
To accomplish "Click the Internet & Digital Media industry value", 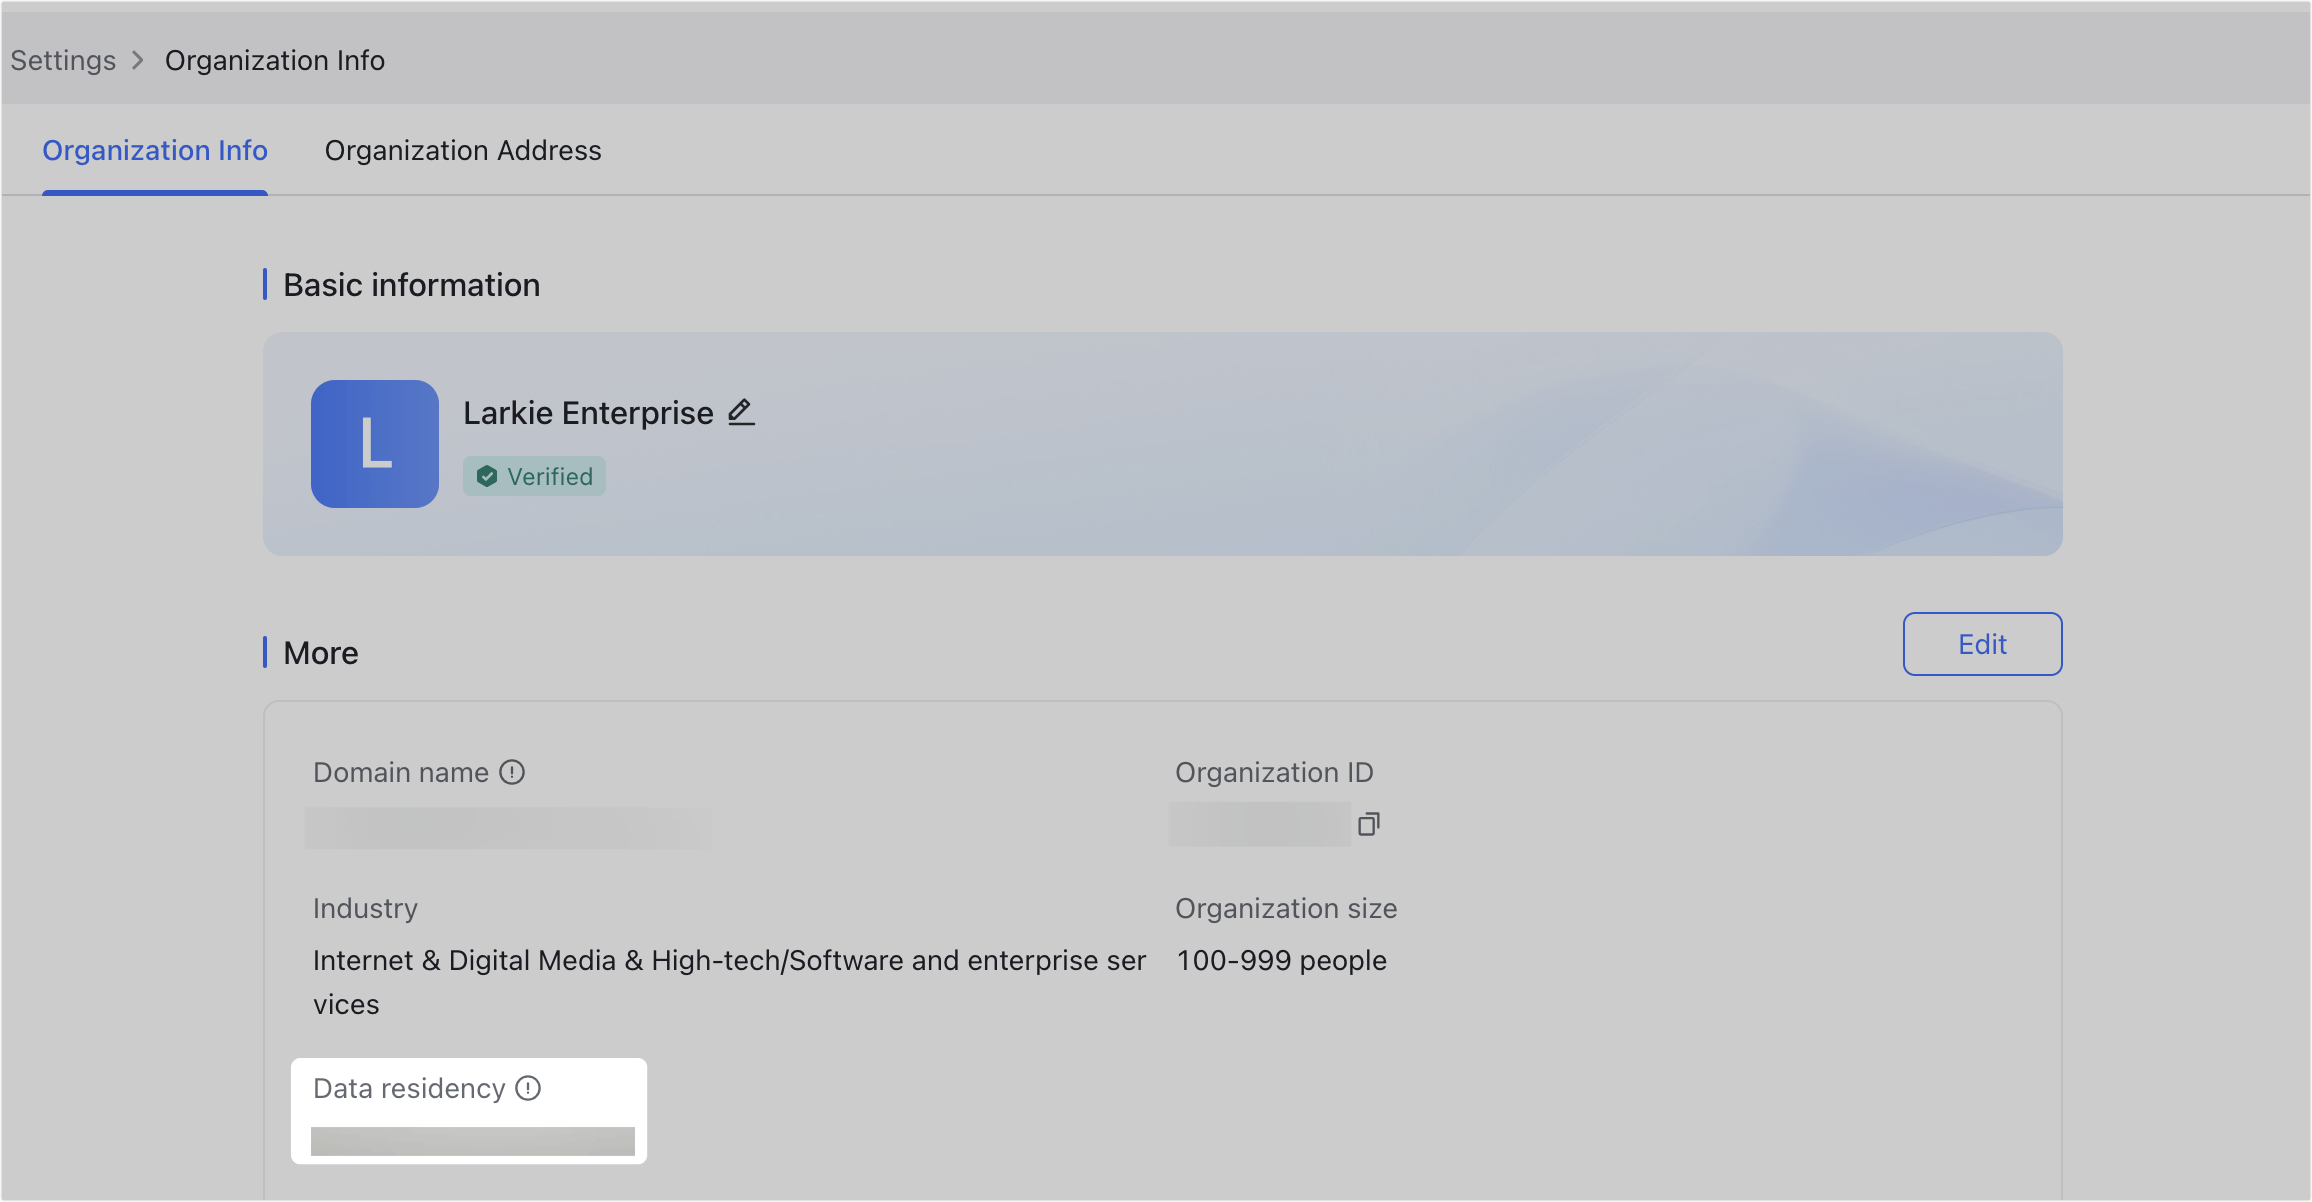I will [729, 982].
